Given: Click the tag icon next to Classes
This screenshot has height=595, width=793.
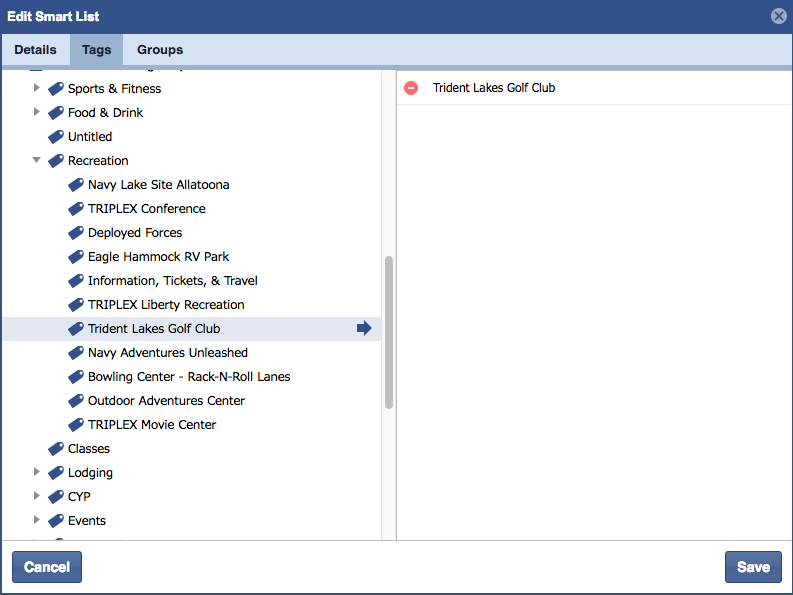Looking at the screenshot, I should coord(56,449).
